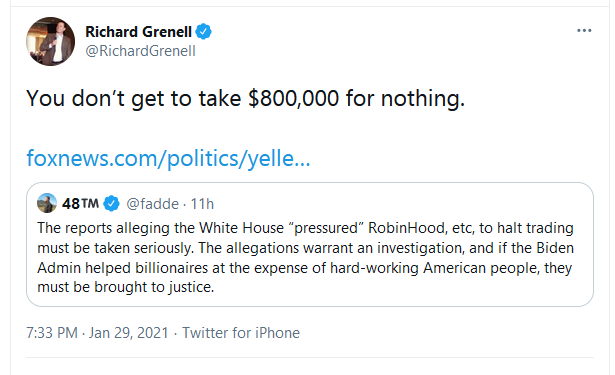Click the "$800,000" text in the tweet
Screen dimensions: 615x375
[x=293, y=98]
